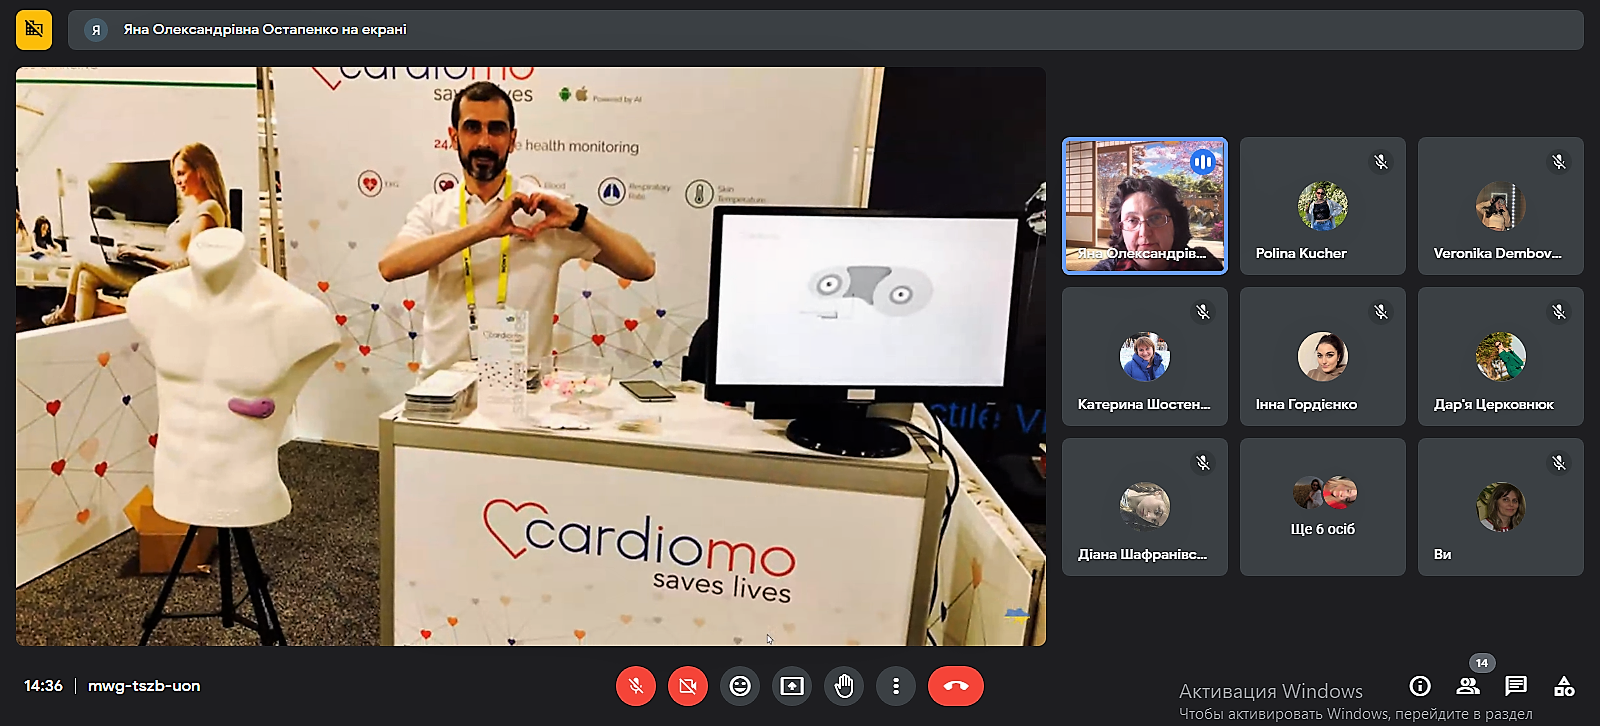This screenshot has width=1600, height=726.
Task: Click the Я avatar in presenter banner
Action: [96, 30]
